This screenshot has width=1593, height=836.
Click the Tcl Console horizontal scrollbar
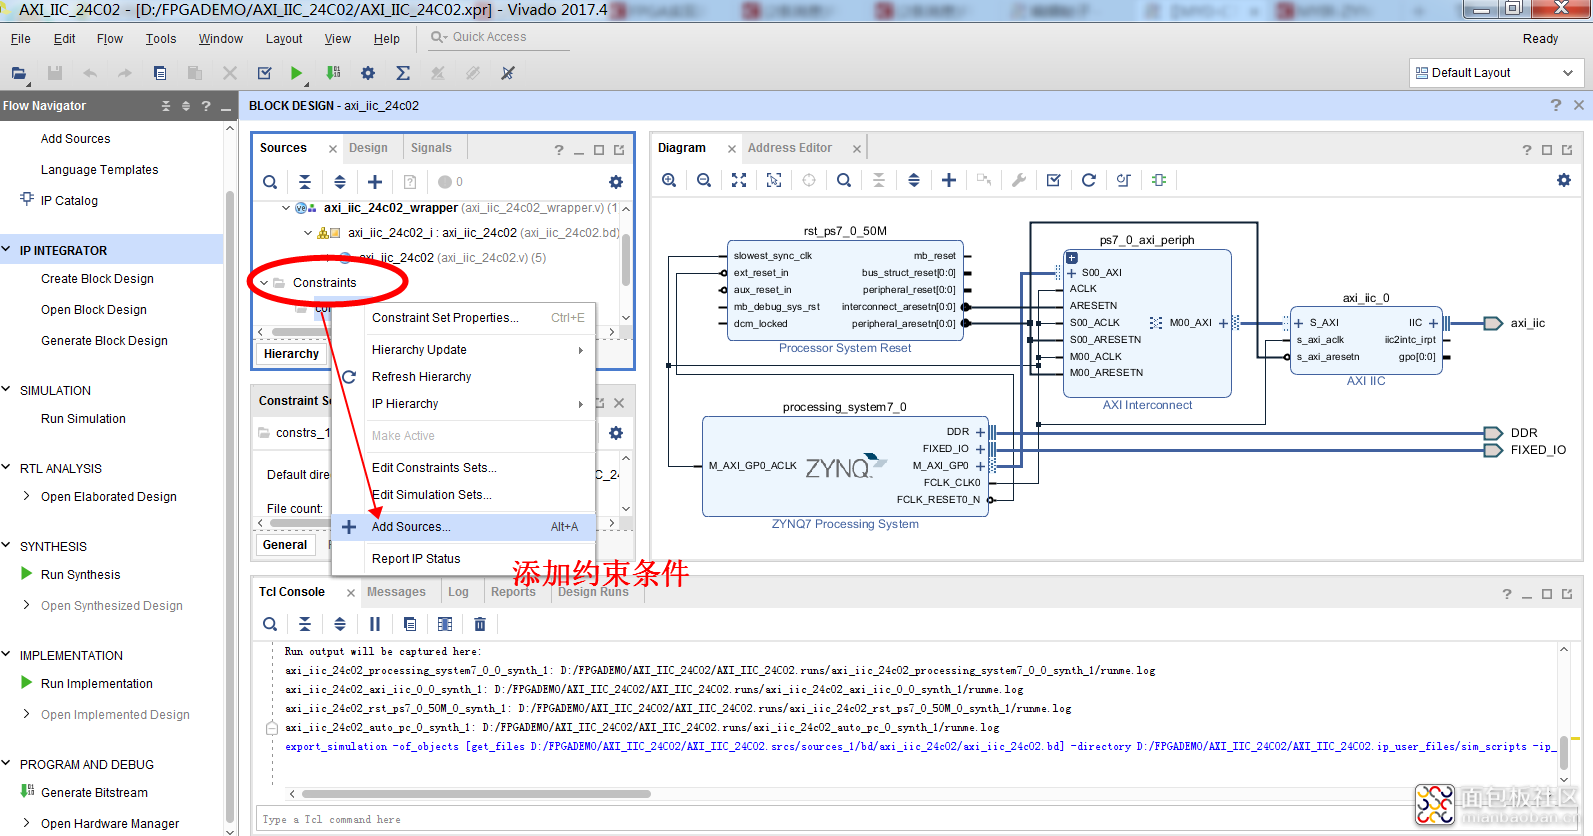tap(476, 794)
